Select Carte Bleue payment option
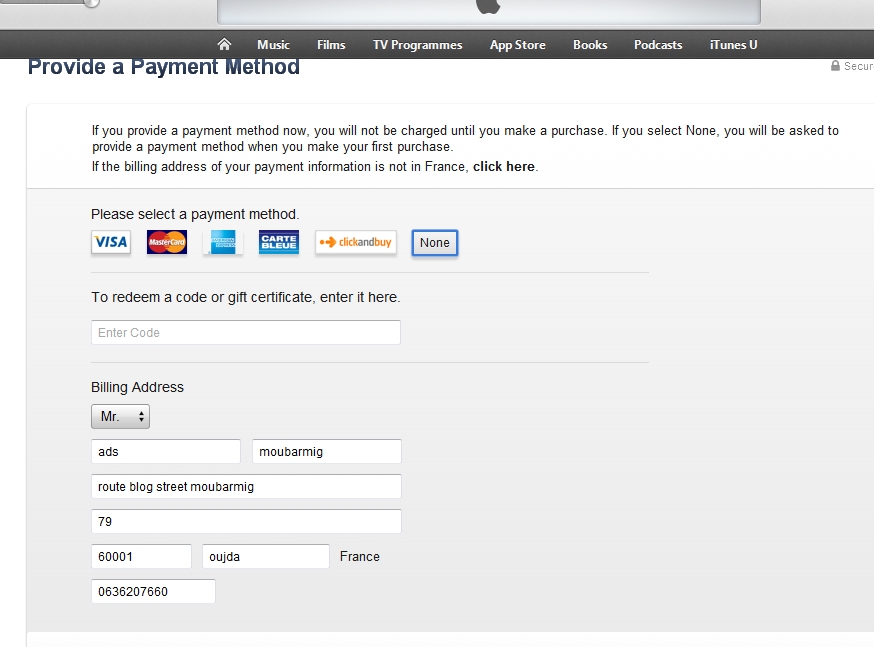Image resolution: width=874 pixels, height=647 pixels. (x=279, y=242)
